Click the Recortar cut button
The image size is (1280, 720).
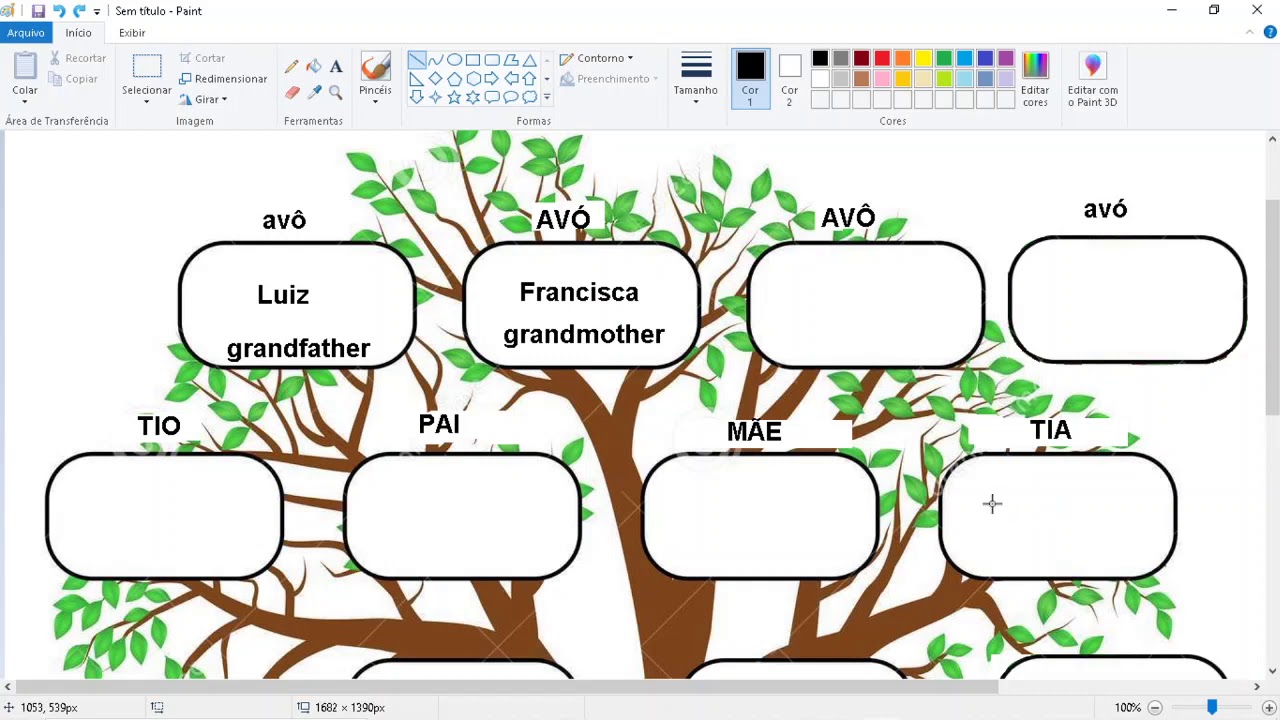[77, 58]
